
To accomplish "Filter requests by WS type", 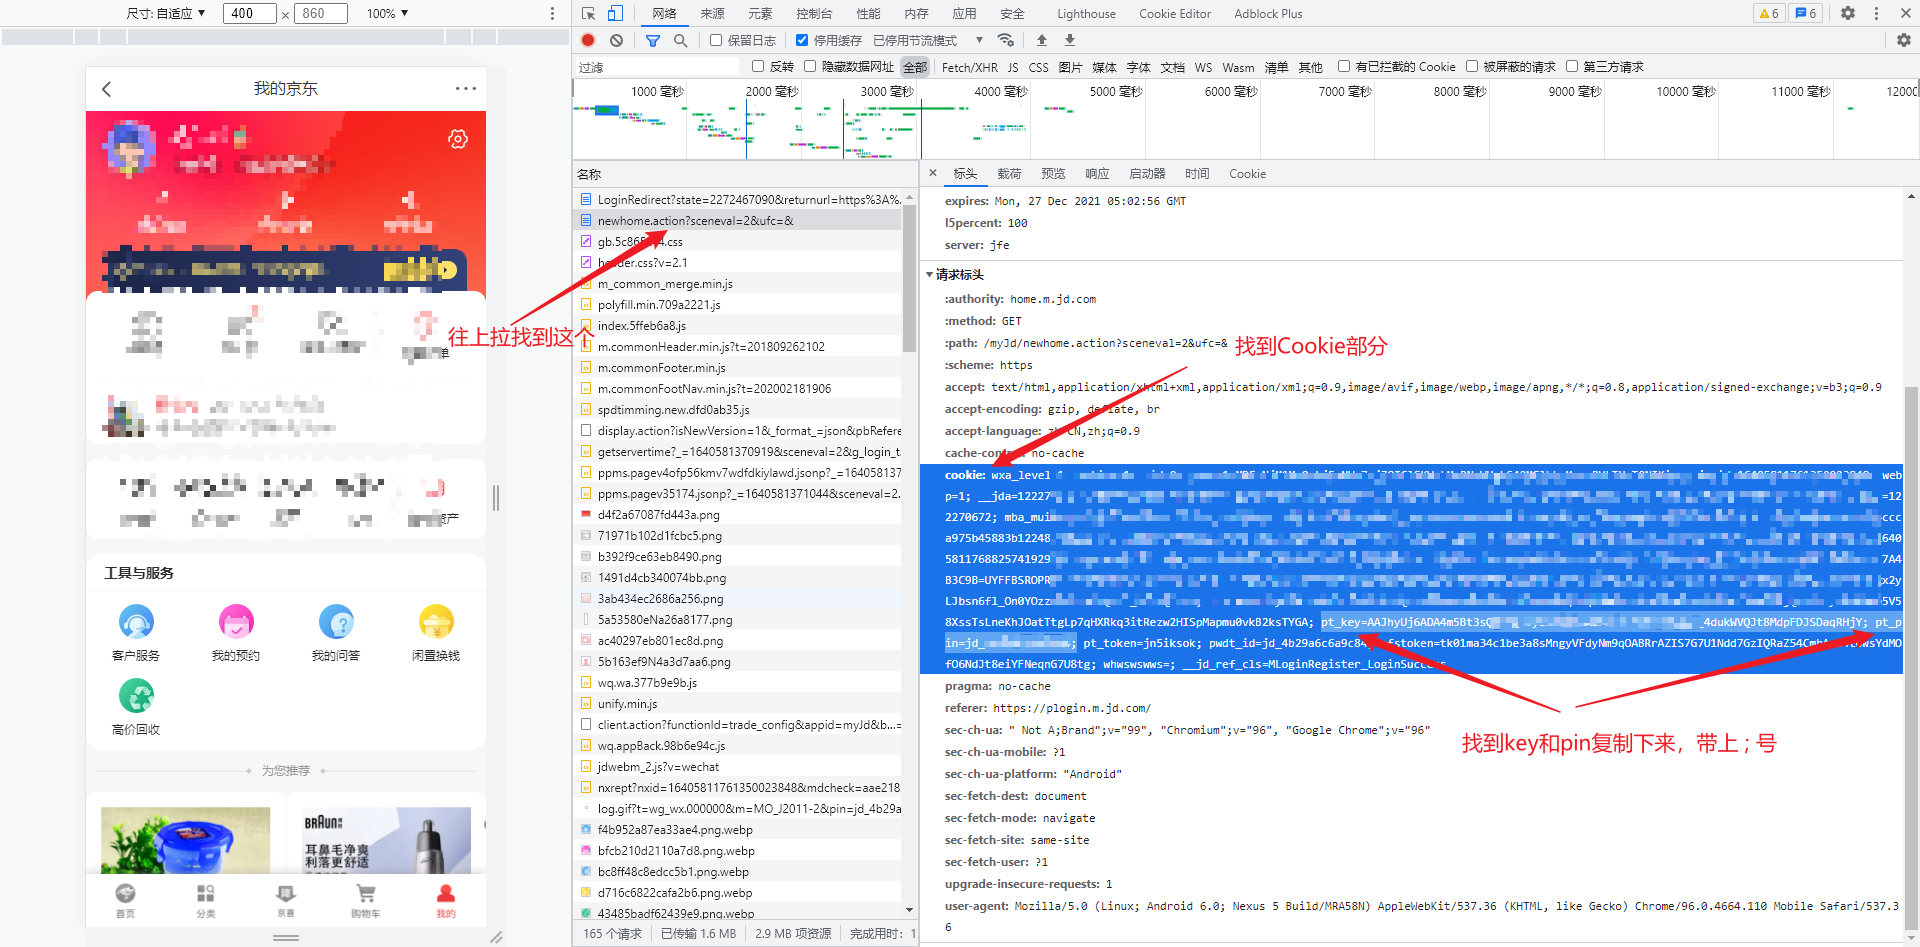I will [x=1203, y=67].
